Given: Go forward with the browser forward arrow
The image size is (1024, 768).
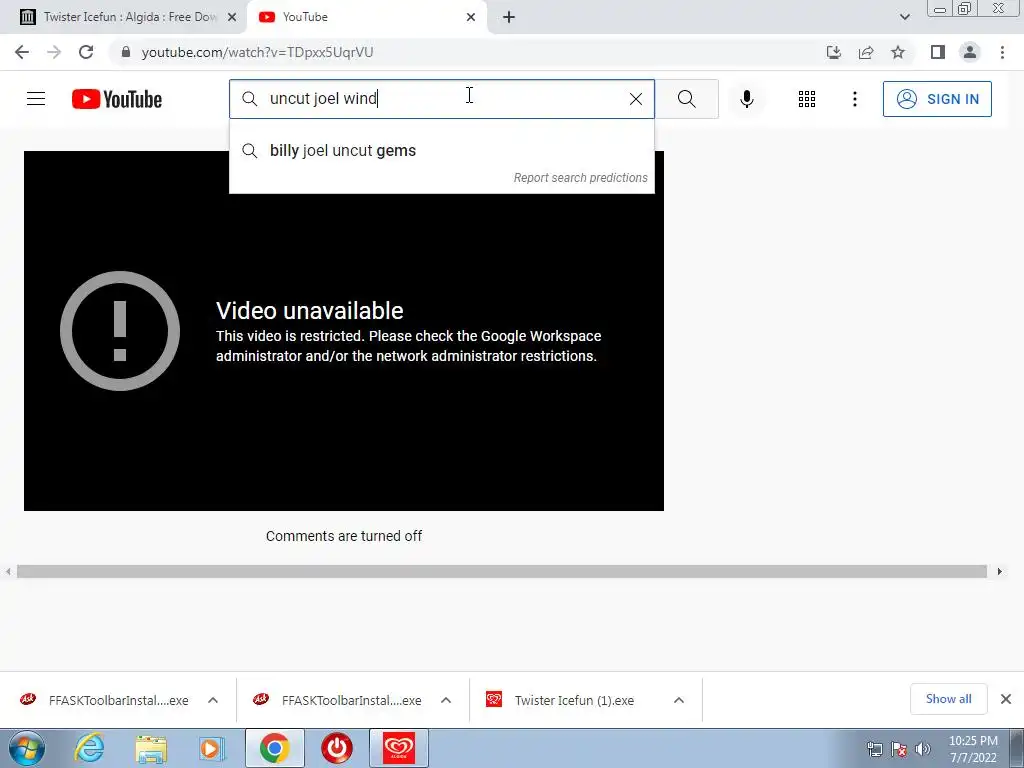Looking at the screenshot, I should click(x=54, y=52).
